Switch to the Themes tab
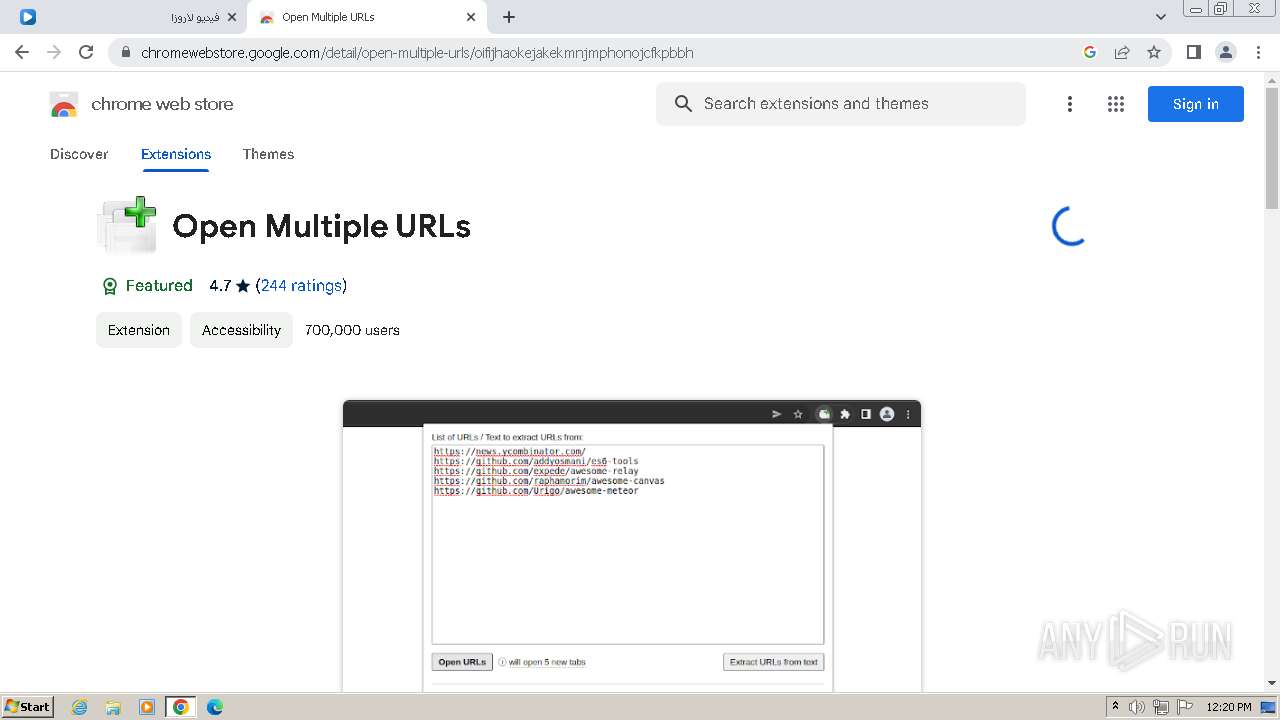Screen dimensions: 1280x720 pyautogui.click(x=268, y=154)
